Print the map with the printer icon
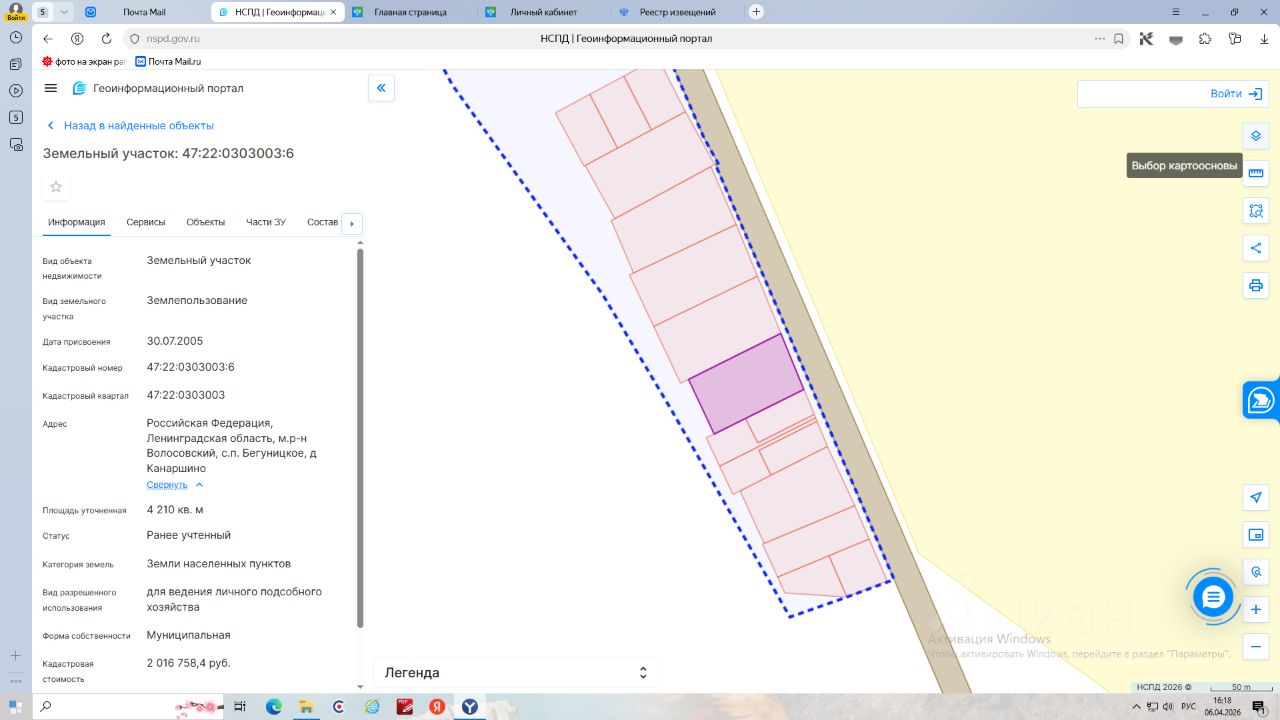 click(1256, 286)
